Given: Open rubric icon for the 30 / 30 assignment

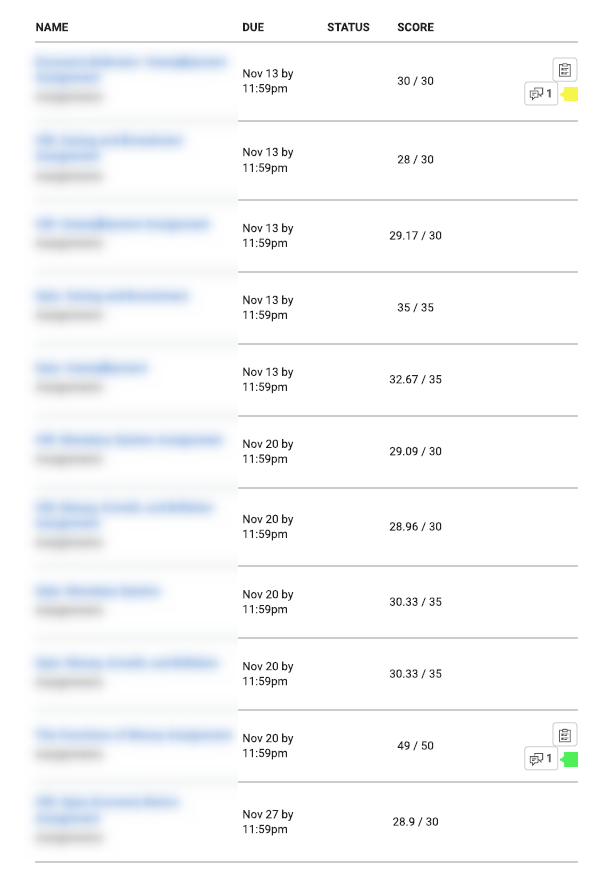Looking at the screenshot, I should pyautogui.click(x=565, y=70).
